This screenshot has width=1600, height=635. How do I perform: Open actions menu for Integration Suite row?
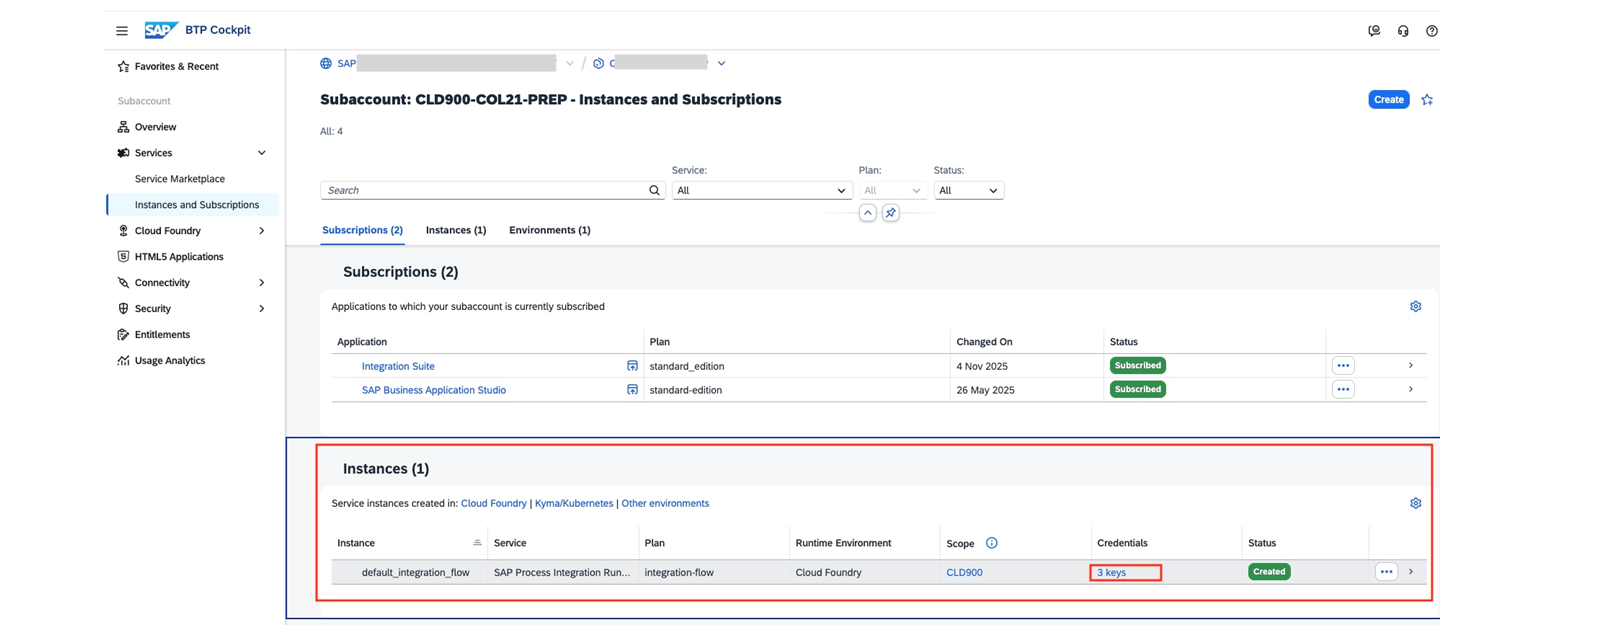[x=1343, y=366]
